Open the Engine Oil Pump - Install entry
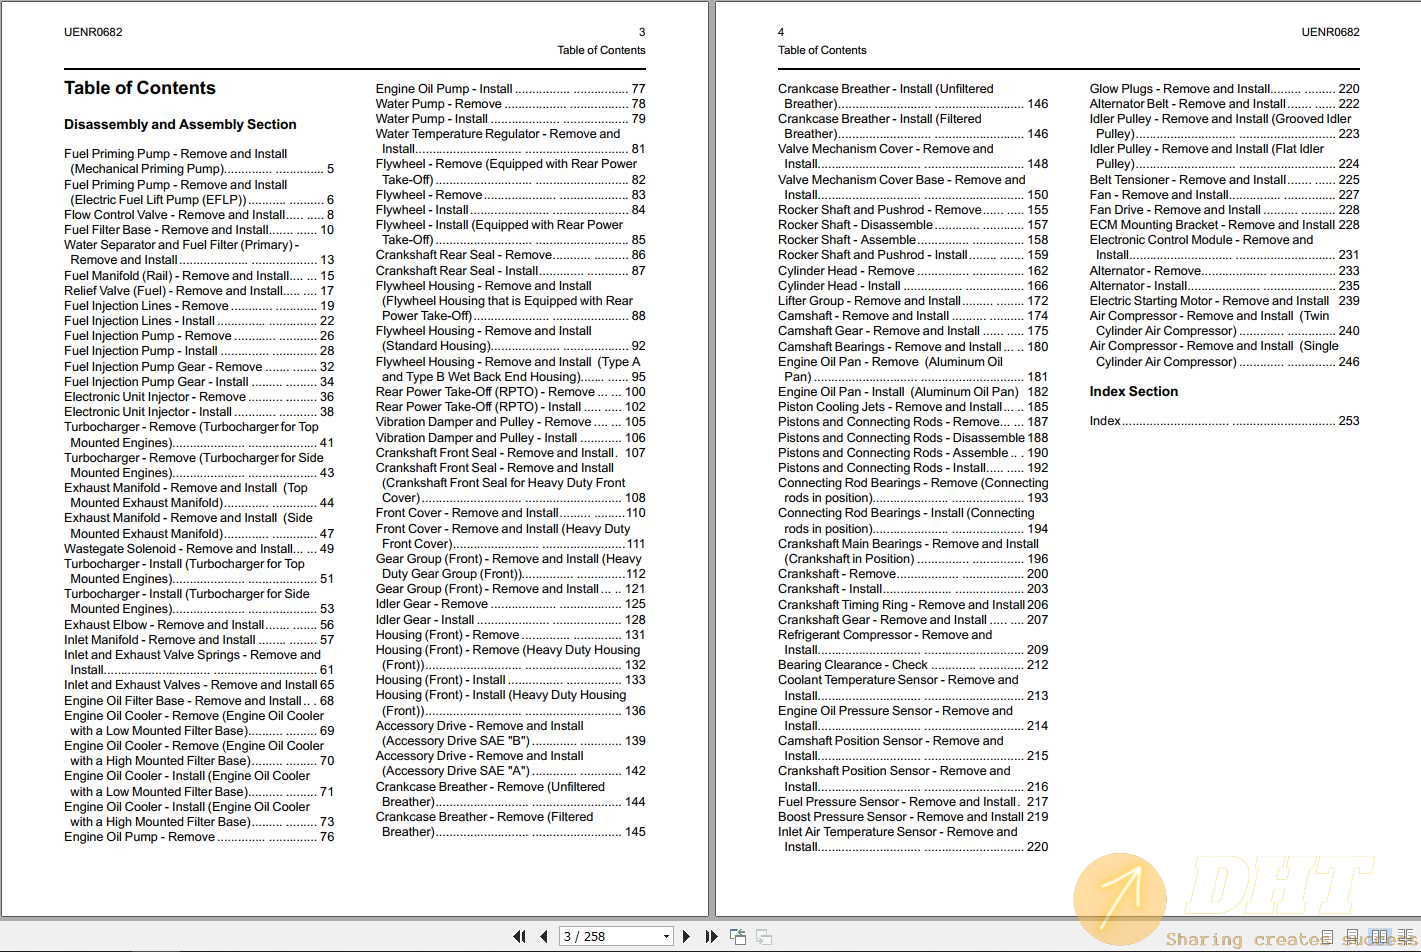Image resolution: width=1421 pixels, height=952 pixels. [x=510, y=88]
